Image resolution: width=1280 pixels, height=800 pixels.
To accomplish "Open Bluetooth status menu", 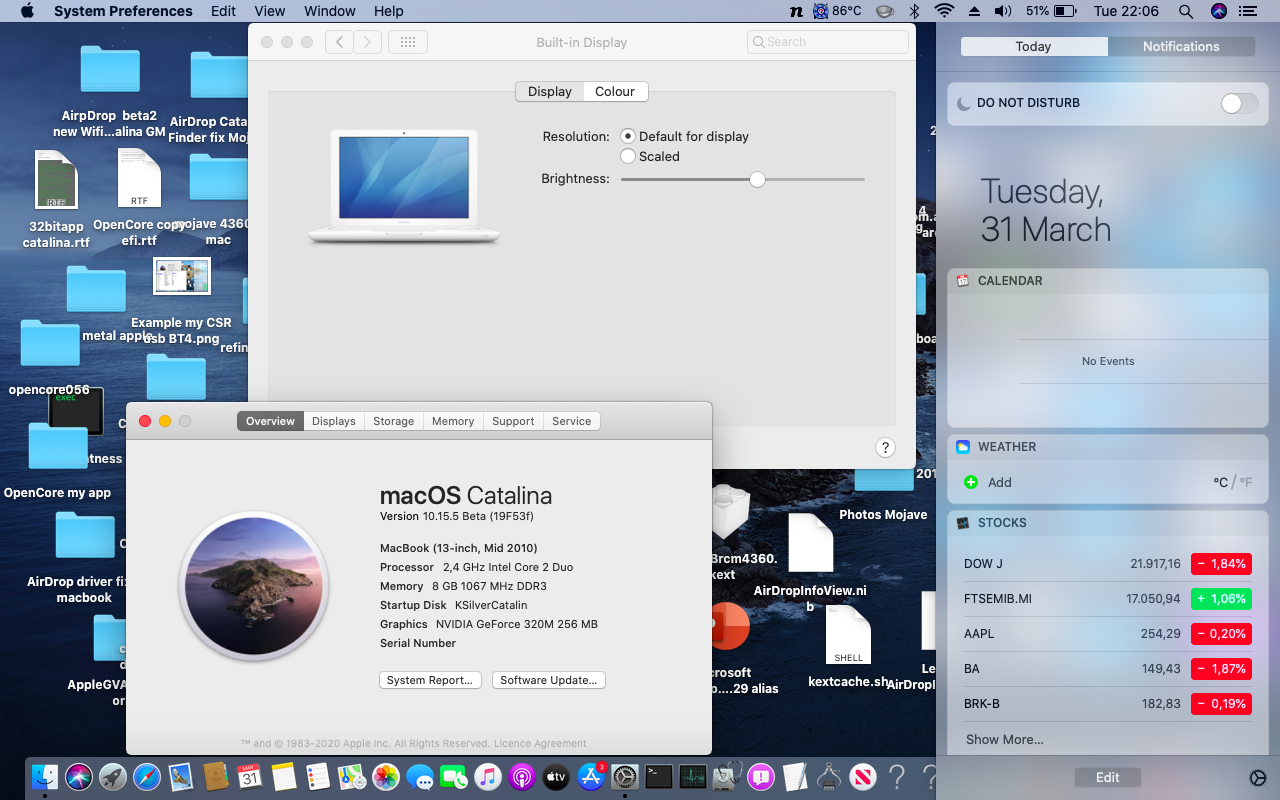I will pyautogui.click(x=914, y=11).
